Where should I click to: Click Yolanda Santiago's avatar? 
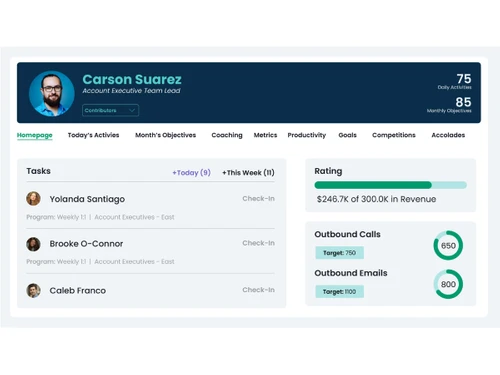(33, 199)
